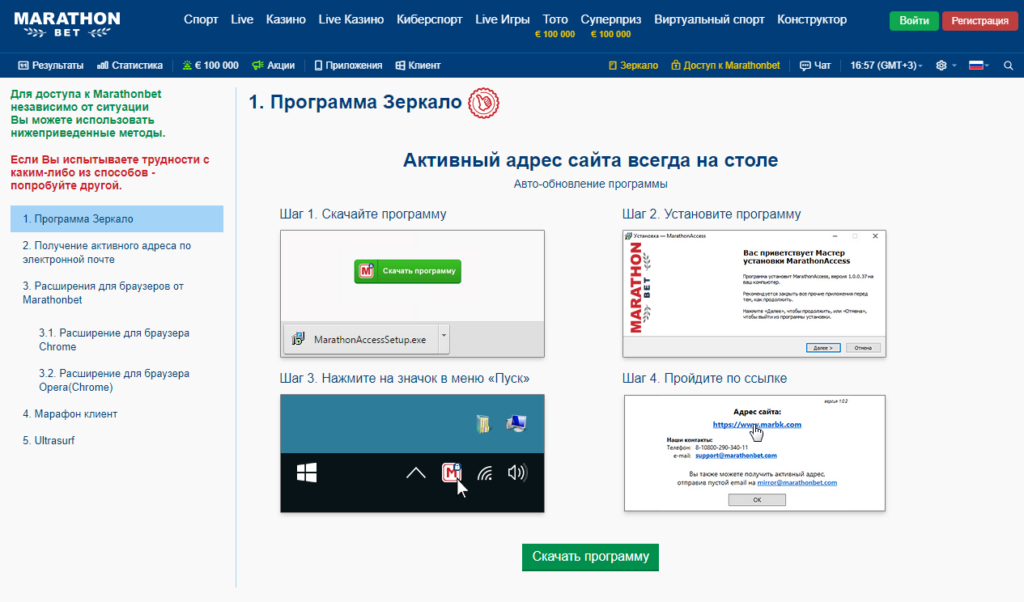Open the language flag selector
The image size is (1024, 602).
[x=978, y=65]
